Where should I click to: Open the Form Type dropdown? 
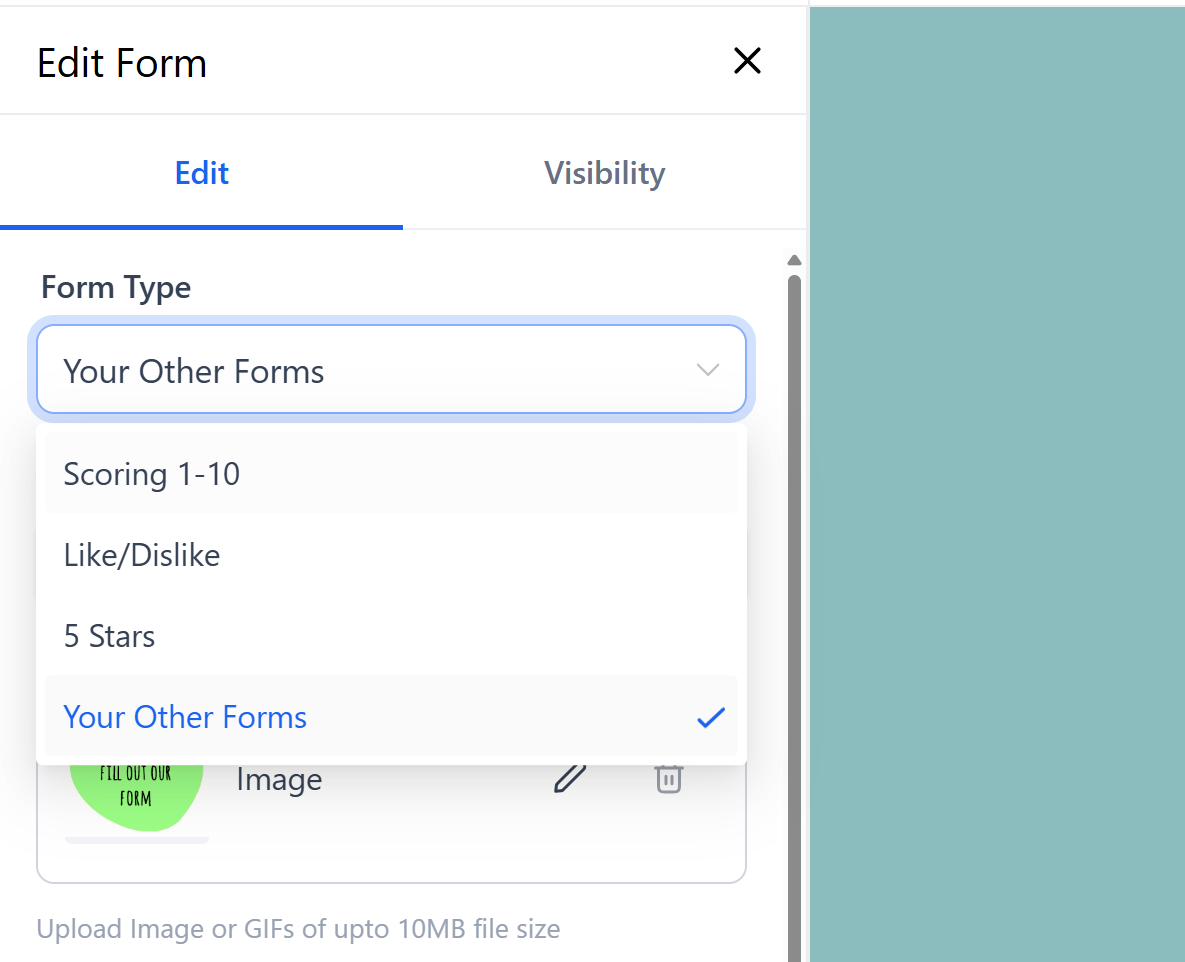tap(391, 369)
